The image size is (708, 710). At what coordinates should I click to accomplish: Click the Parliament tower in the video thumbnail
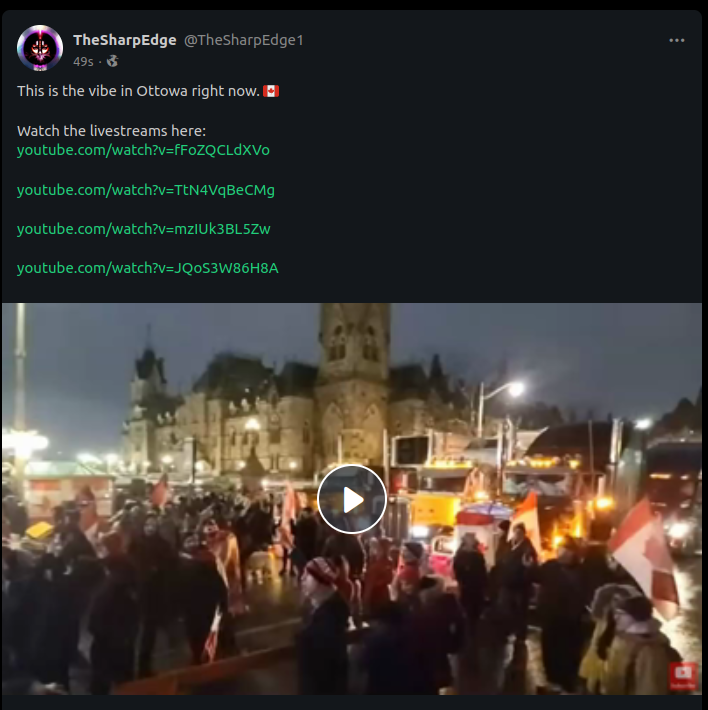coord(353,385)
